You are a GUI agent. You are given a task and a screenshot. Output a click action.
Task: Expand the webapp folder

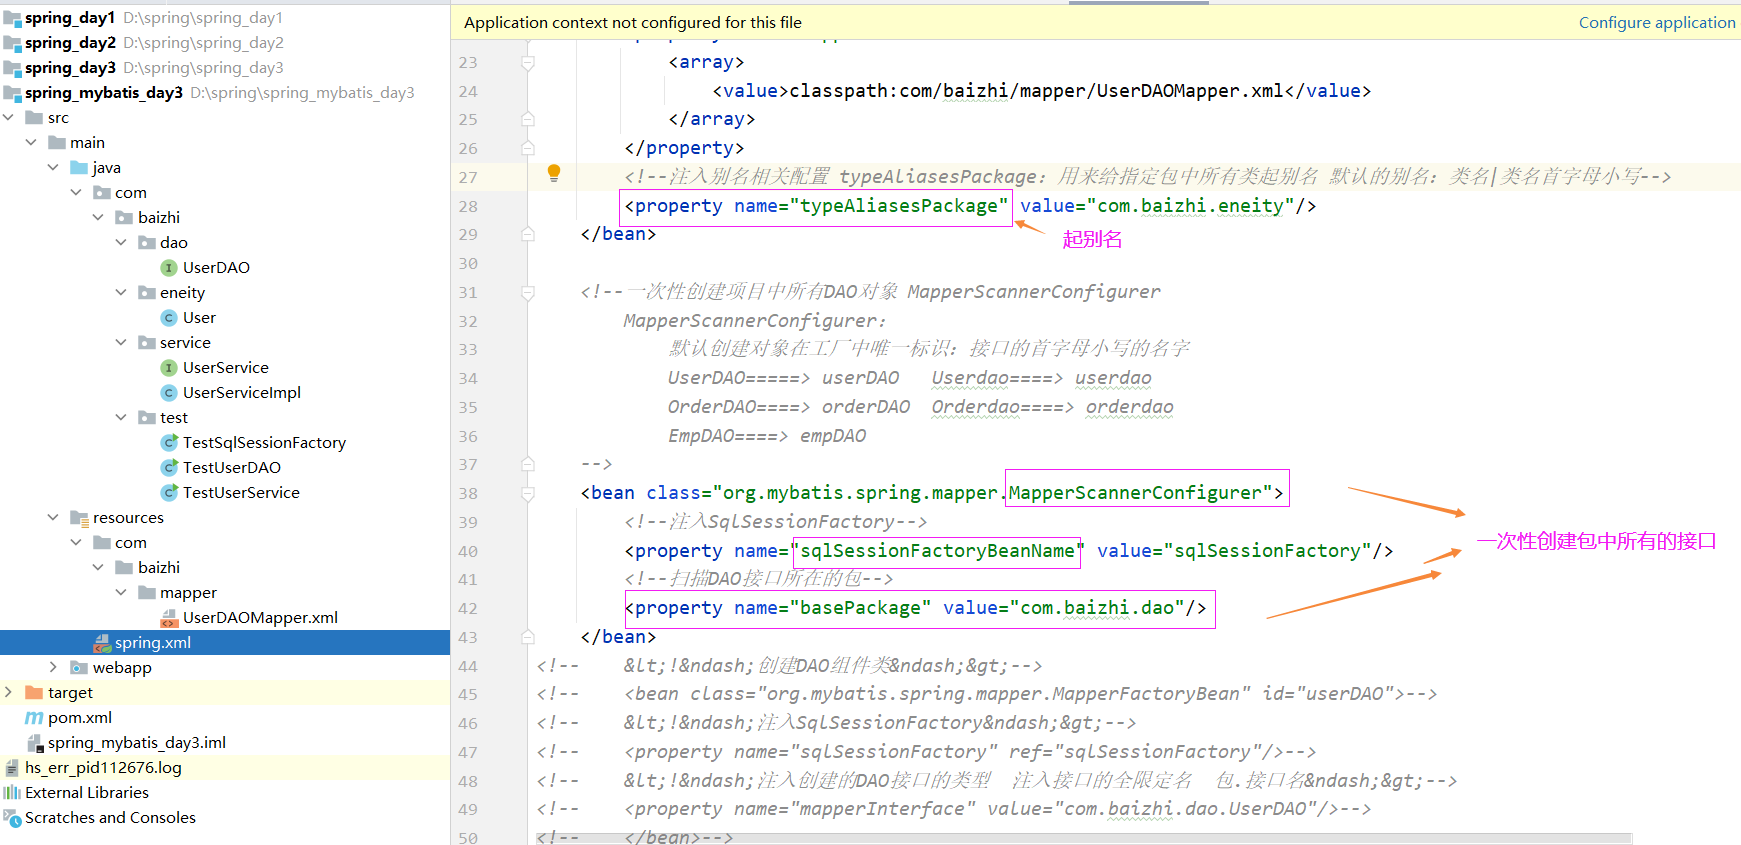(x=53, y=668)
